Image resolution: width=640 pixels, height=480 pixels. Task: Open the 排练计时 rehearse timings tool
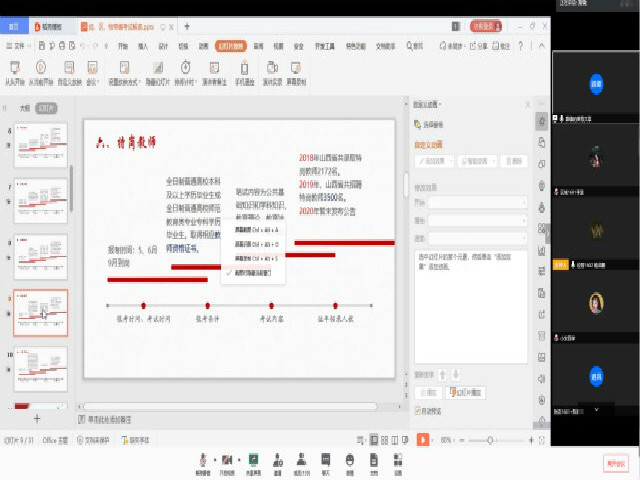(x=185, y=69)
